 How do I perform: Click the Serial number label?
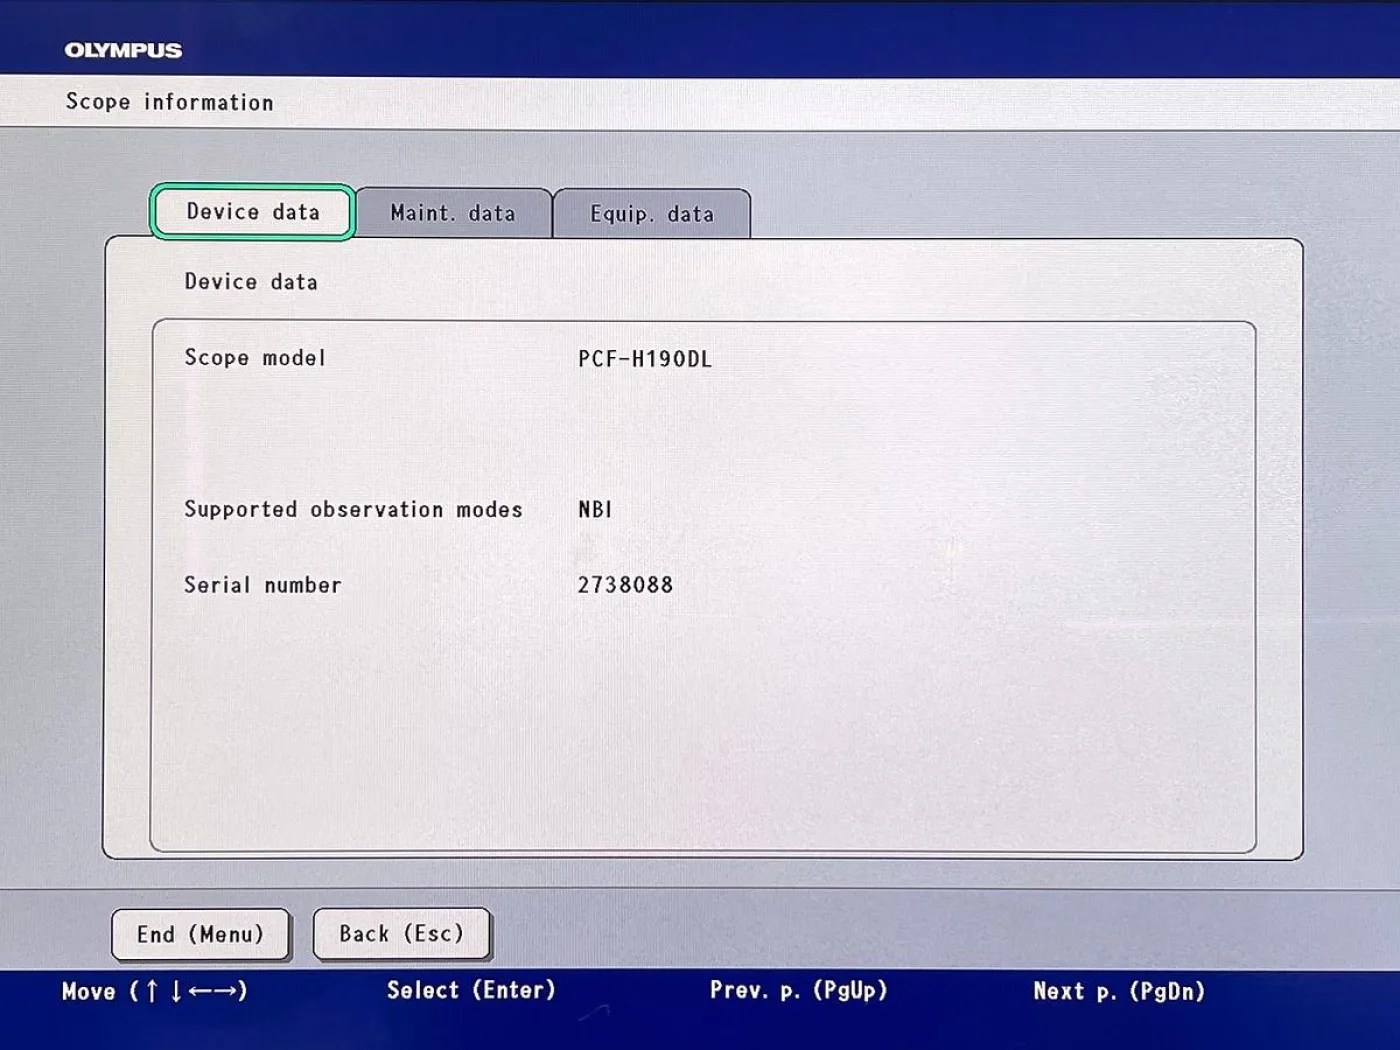click(x=262, y=585)
